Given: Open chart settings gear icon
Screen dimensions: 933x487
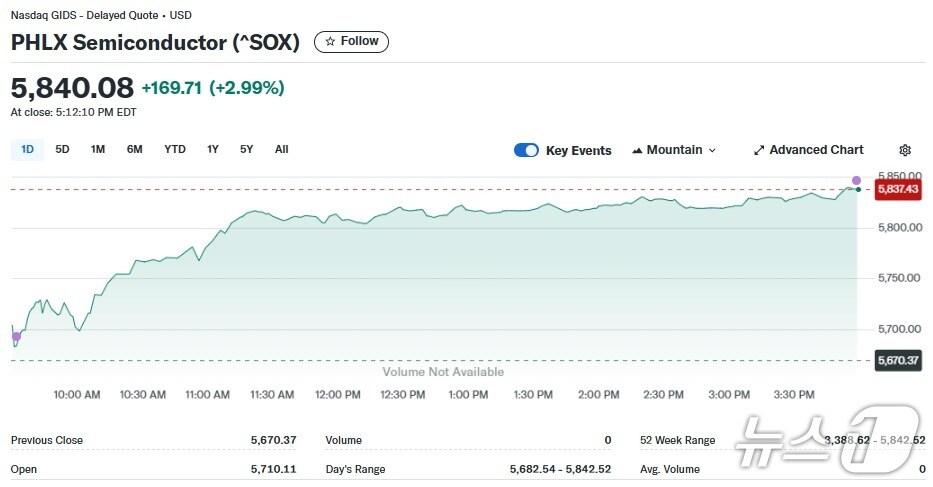Looking at the screenshot, I should tap(905, 150).
